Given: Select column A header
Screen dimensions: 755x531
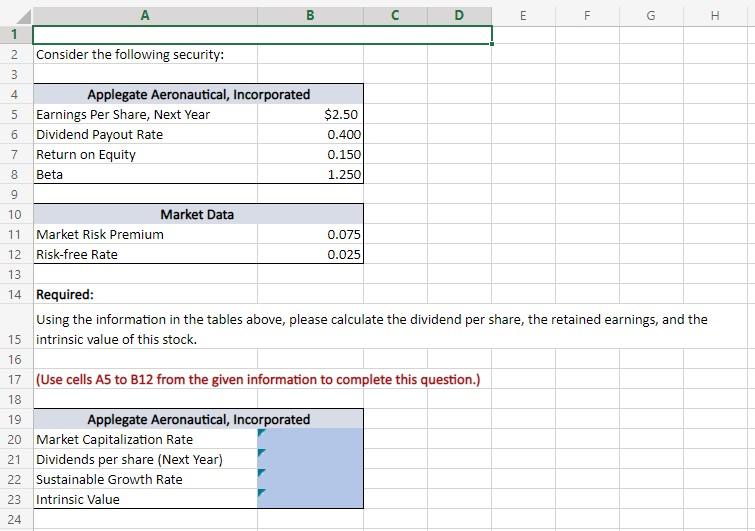Looking at the screenshot, I should (x=145, y=15).
